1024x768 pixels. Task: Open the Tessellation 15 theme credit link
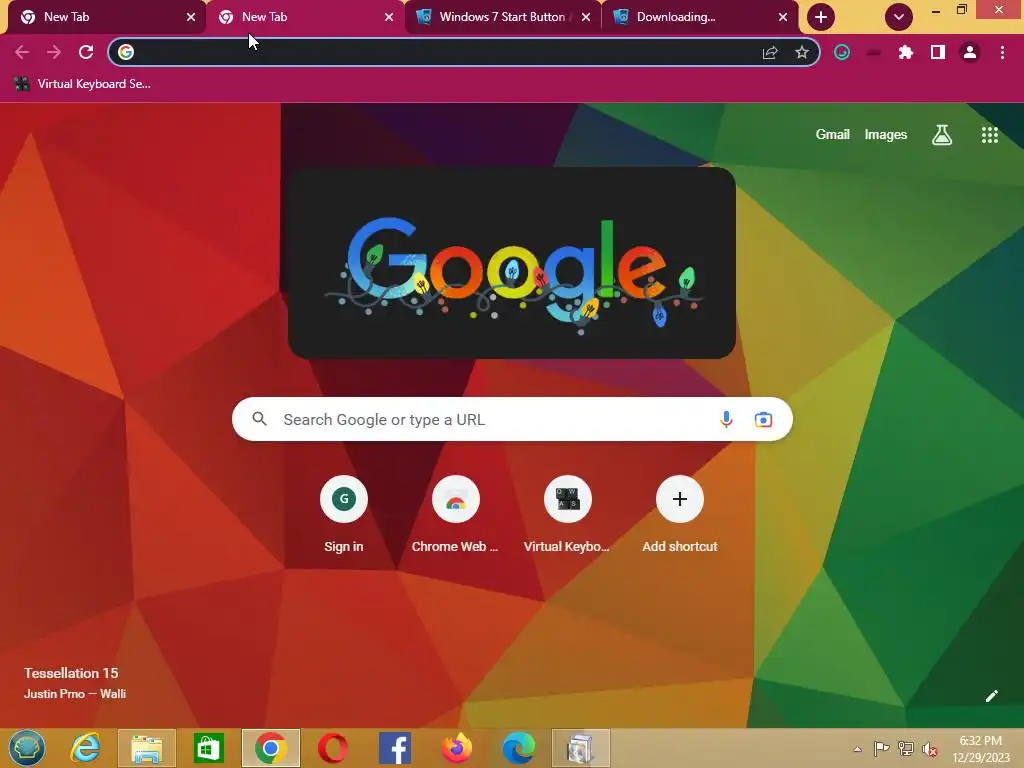click(74, 682)
